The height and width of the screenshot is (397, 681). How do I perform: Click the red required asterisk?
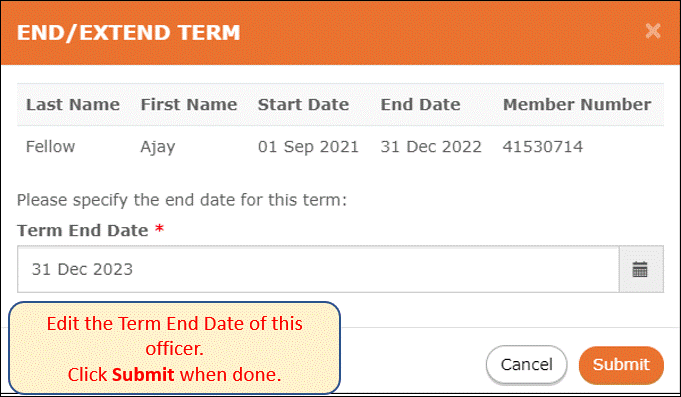159,228
